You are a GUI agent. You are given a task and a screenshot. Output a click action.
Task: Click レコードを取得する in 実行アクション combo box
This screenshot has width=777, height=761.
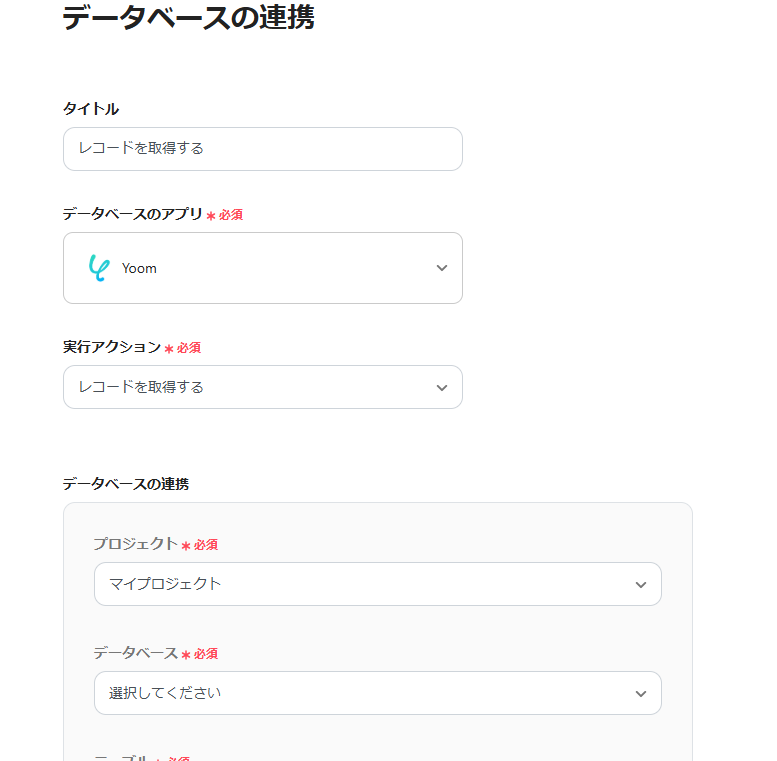141,387
